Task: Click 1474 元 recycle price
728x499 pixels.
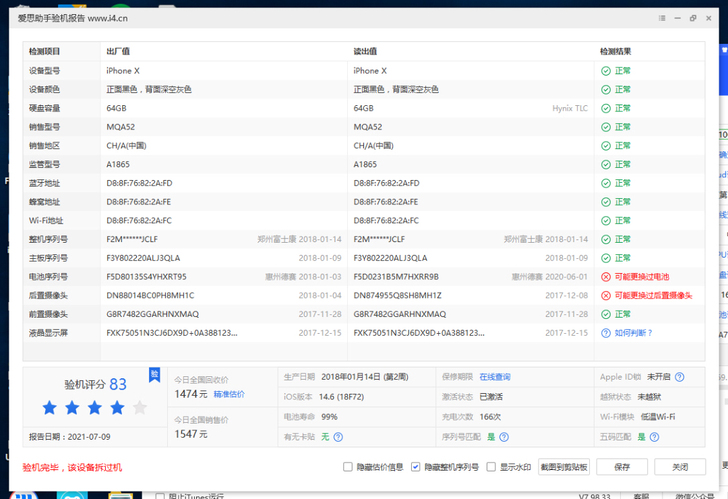Action: click(x=191, y=394)
